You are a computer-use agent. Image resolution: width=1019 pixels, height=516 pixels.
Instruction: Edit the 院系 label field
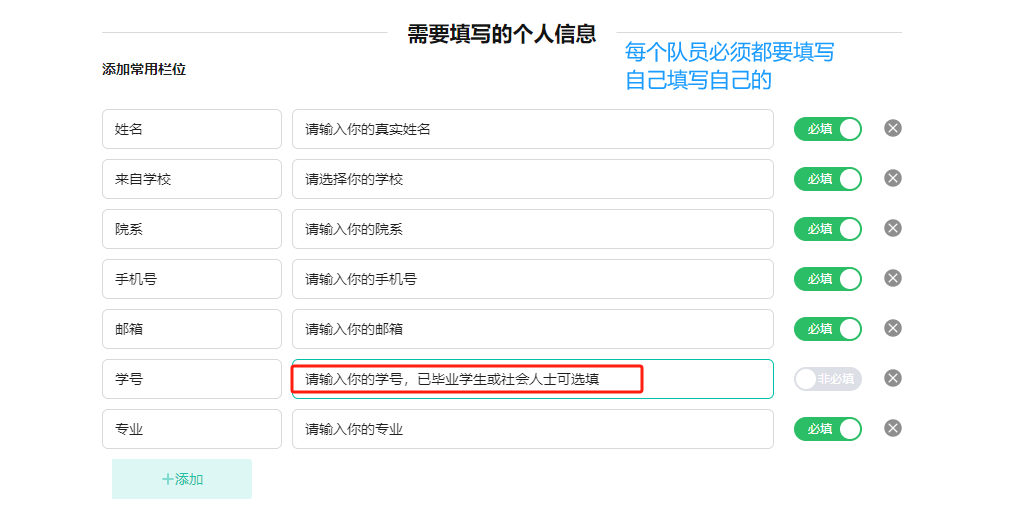(192, 229)
